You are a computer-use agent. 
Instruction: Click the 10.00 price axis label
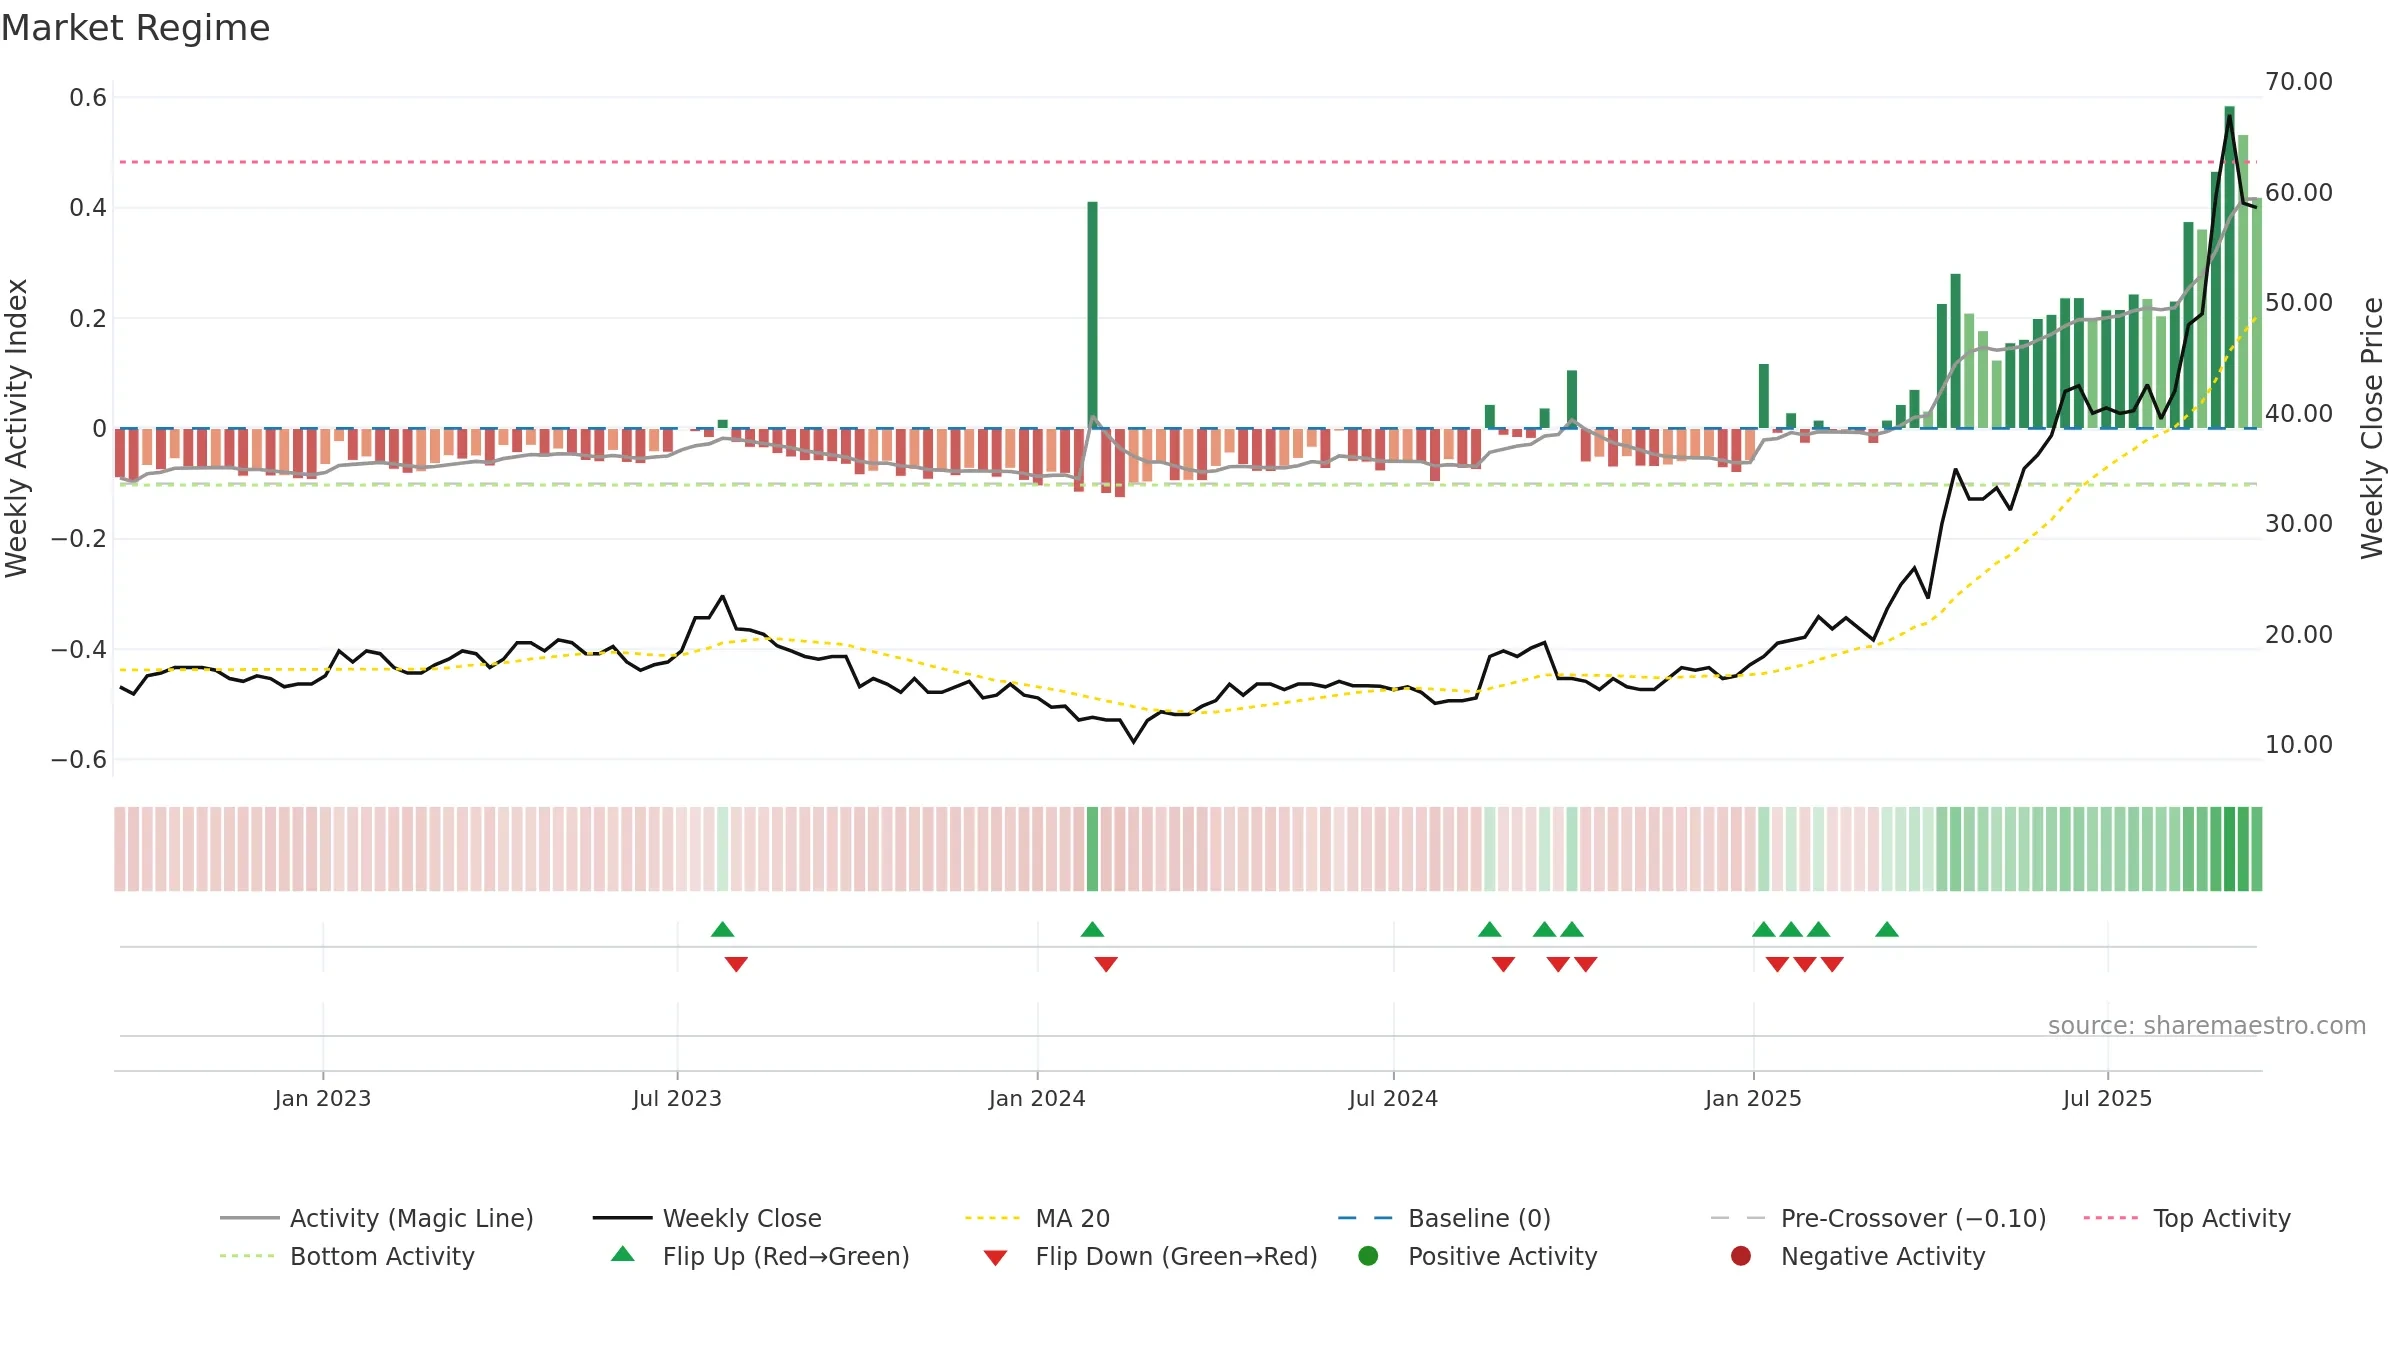2299,744
